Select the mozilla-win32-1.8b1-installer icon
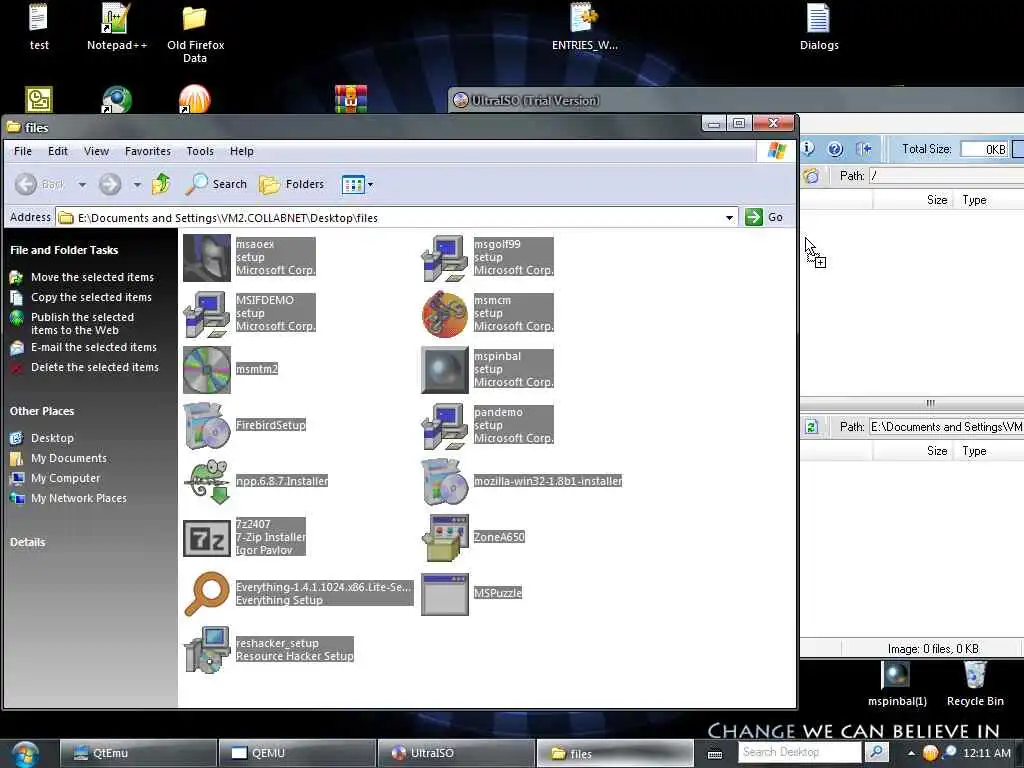 coord(445,482)
